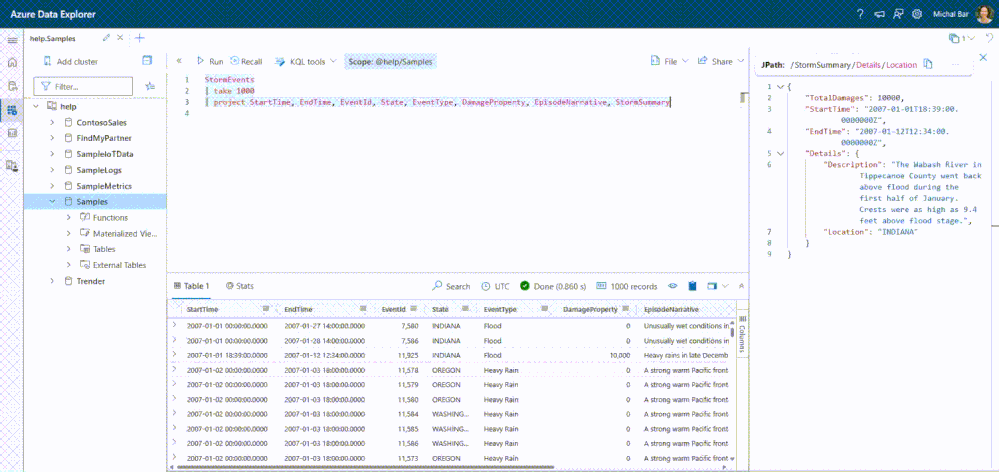
Task: Run the query
Action: 210,62
